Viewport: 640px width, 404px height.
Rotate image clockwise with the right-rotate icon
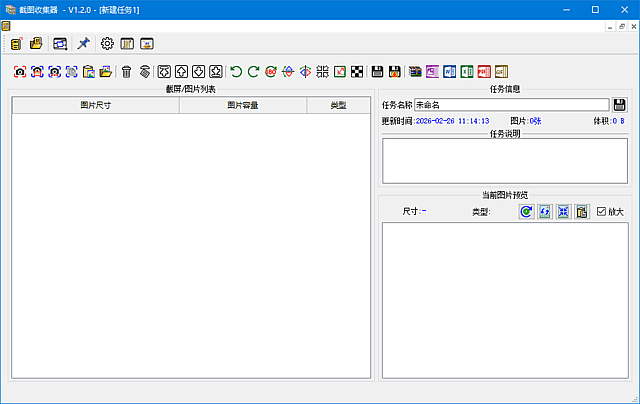tap(253, 71)
